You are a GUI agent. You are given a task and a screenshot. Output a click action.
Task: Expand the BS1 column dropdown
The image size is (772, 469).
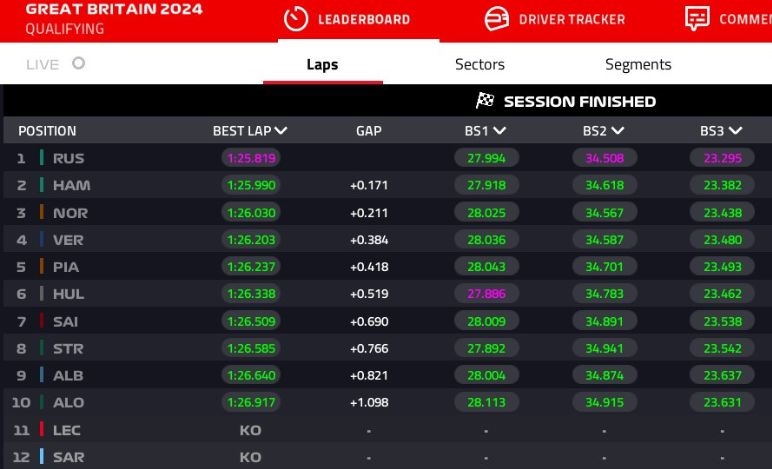click(499, 131)
